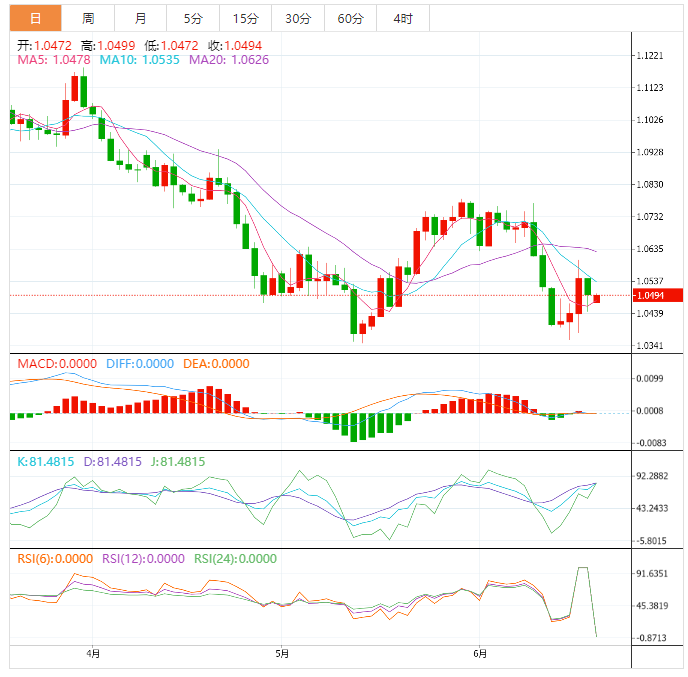Select the DEA legend in MACD panel
This screenshot has width=688, height=677.
click(216, 364)
